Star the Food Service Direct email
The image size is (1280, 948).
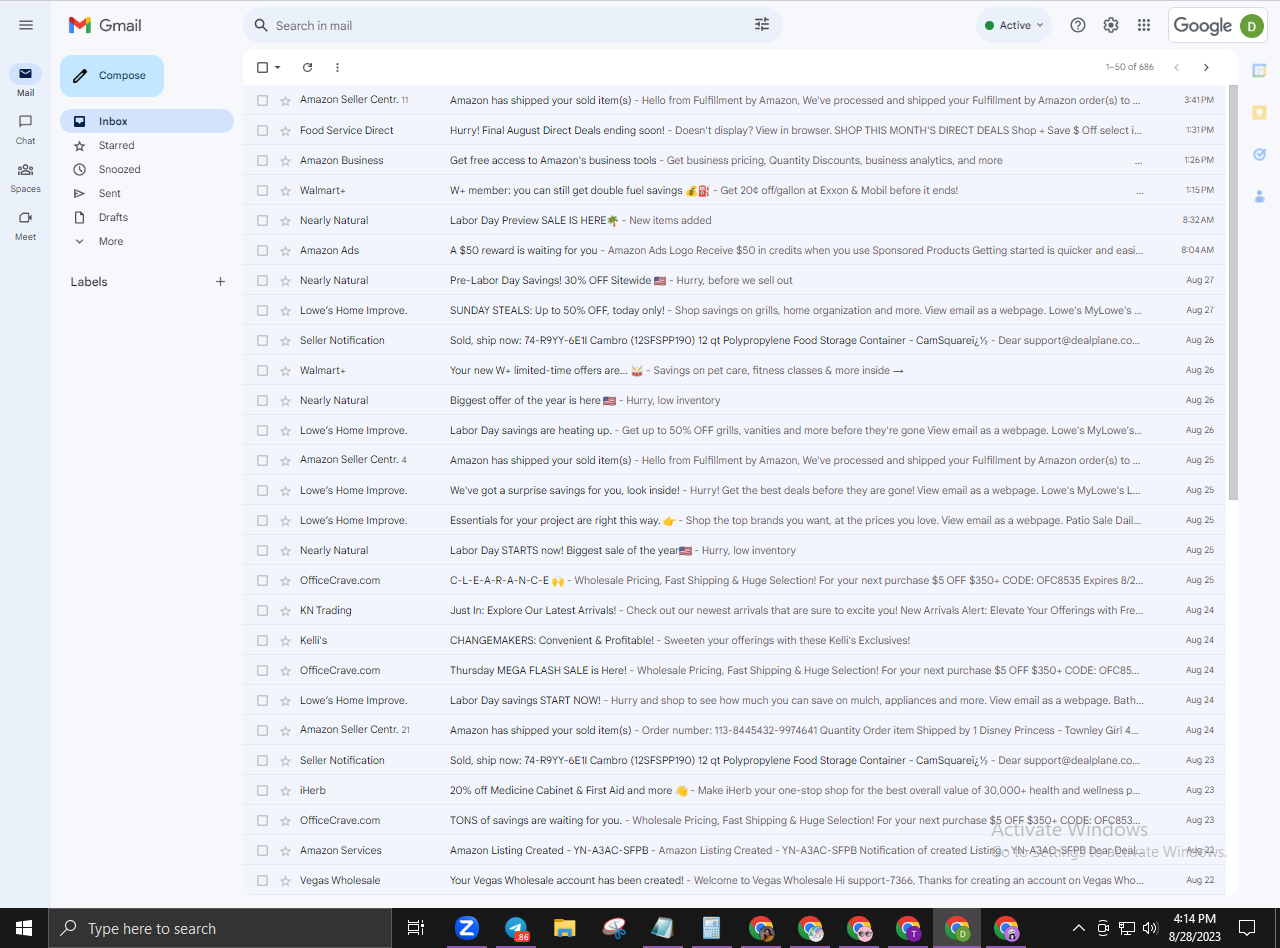[285, 130]
